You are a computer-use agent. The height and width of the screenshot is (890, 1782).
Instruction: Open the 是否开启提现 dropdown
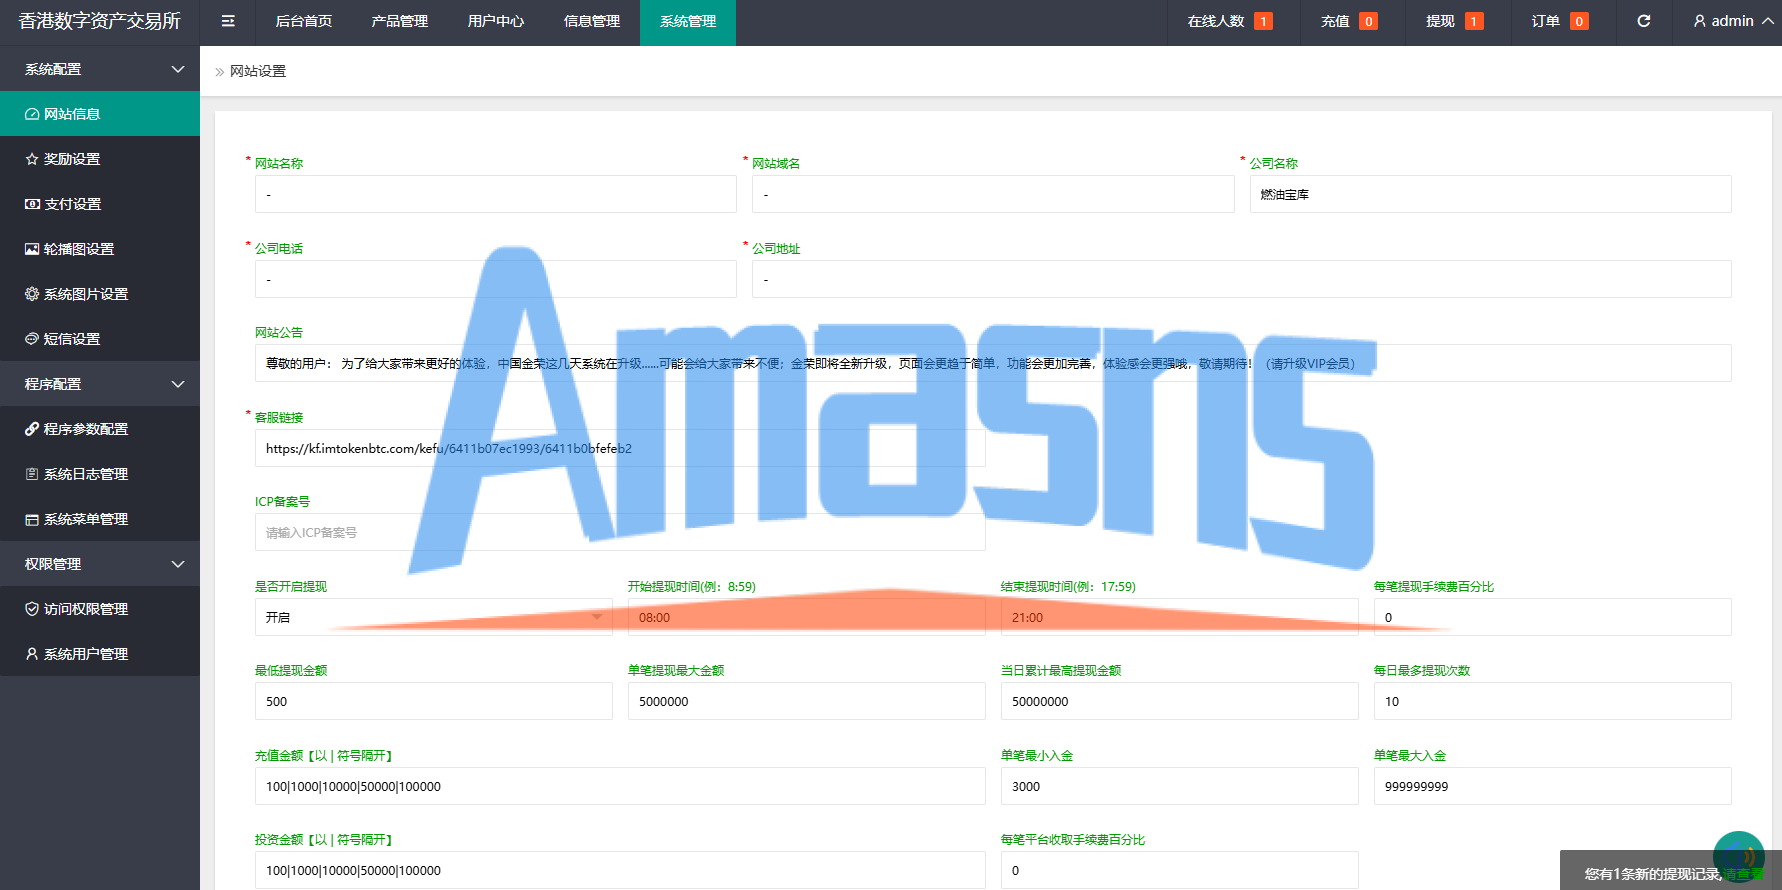point(434,617)
